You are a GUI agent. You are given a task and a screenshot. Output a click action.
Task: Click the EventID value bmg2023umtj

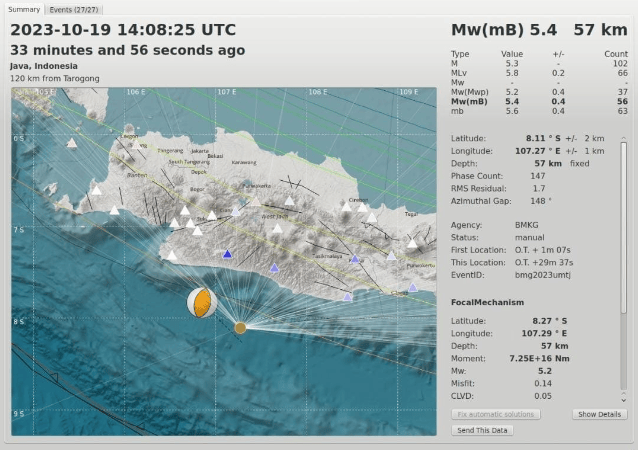click(x=542, y=275)
